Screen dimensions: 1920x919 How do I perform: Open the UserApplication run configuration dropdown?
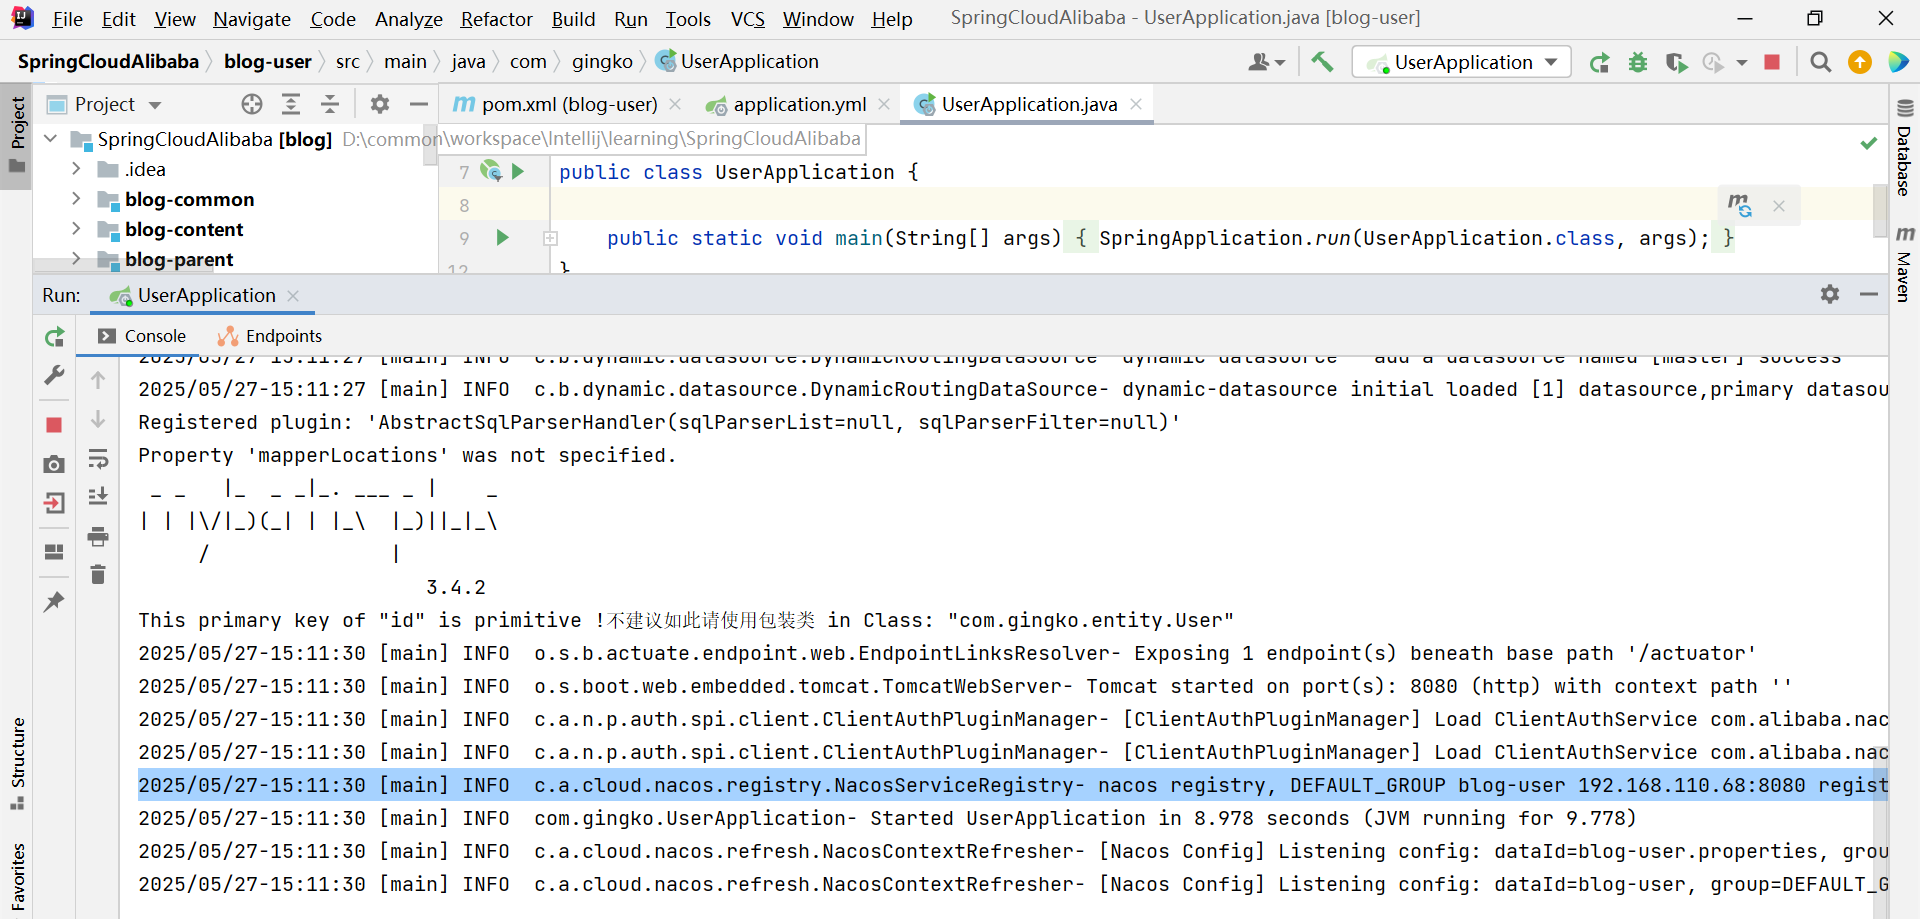coord(1462,62)
